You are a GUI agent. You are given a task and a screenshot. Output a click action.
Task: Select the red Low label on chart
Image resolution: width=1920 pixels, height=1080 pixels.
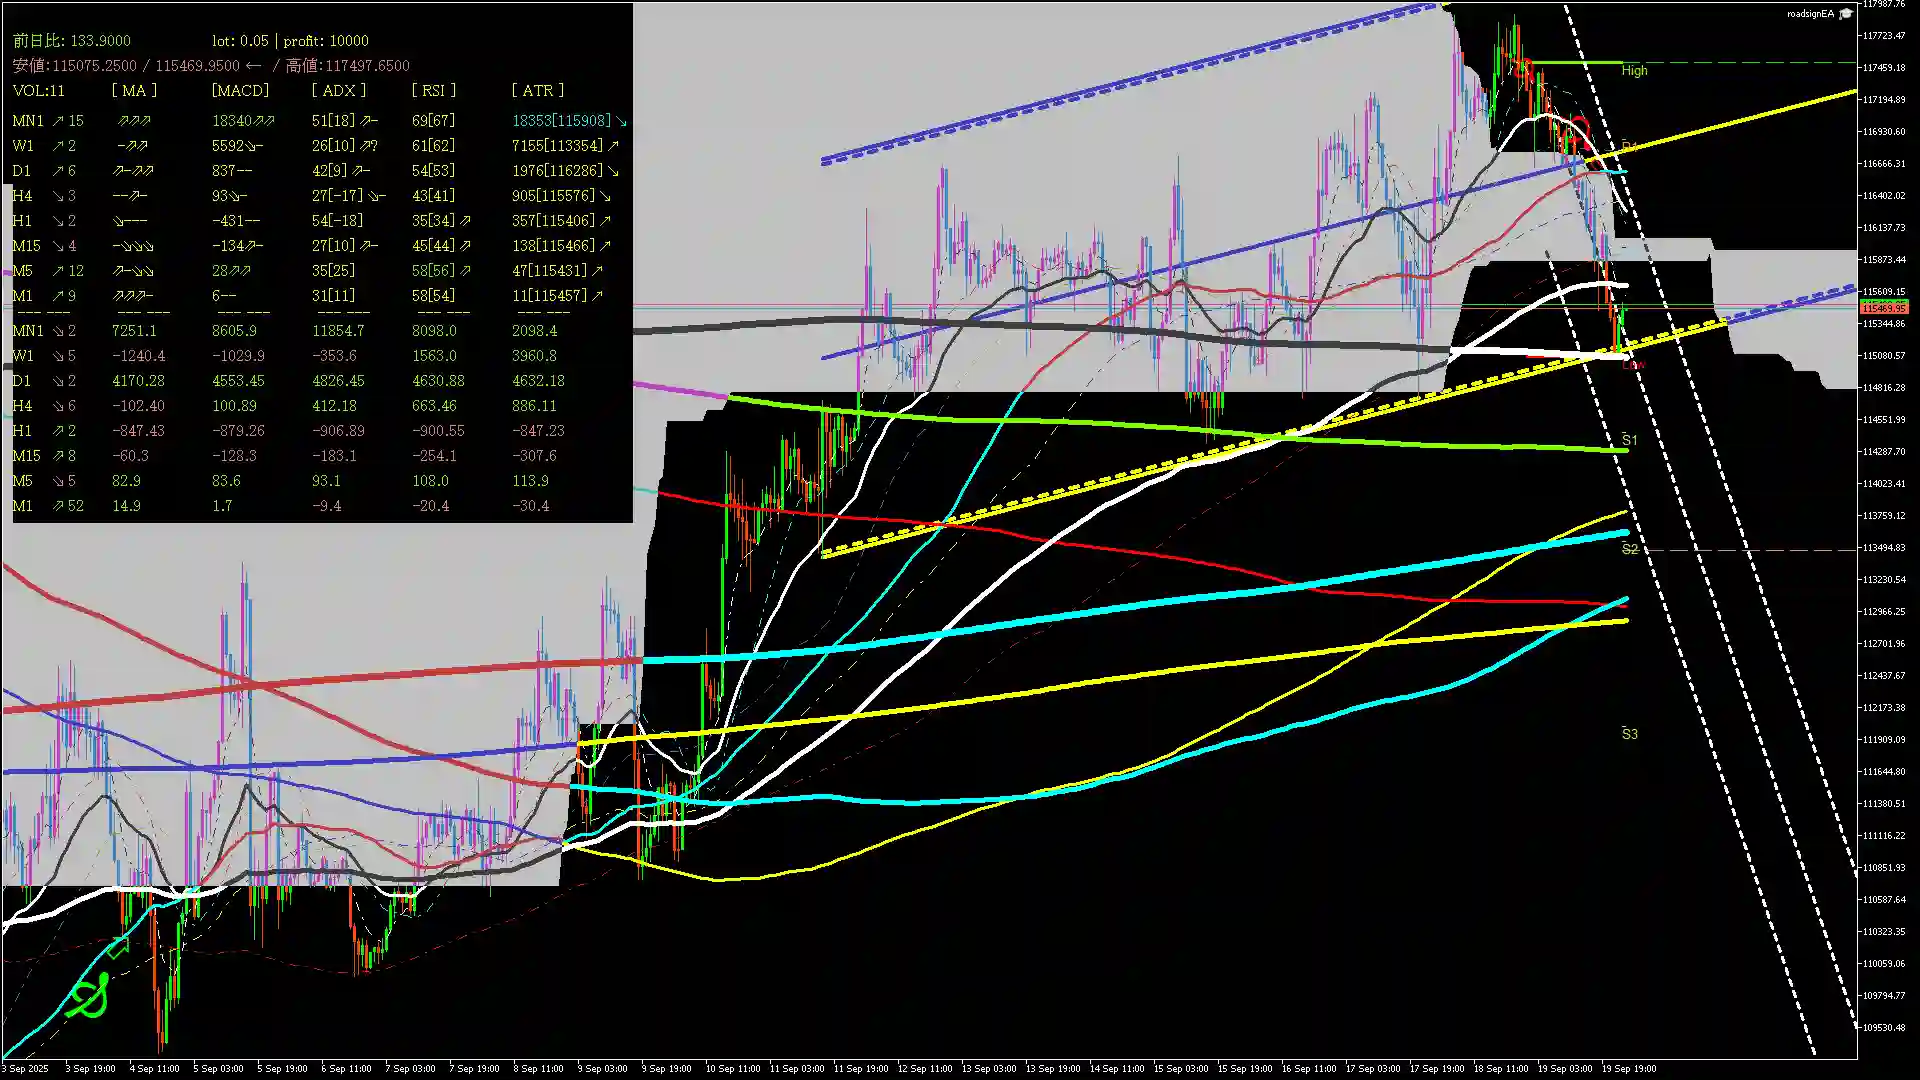point(1632,365)
